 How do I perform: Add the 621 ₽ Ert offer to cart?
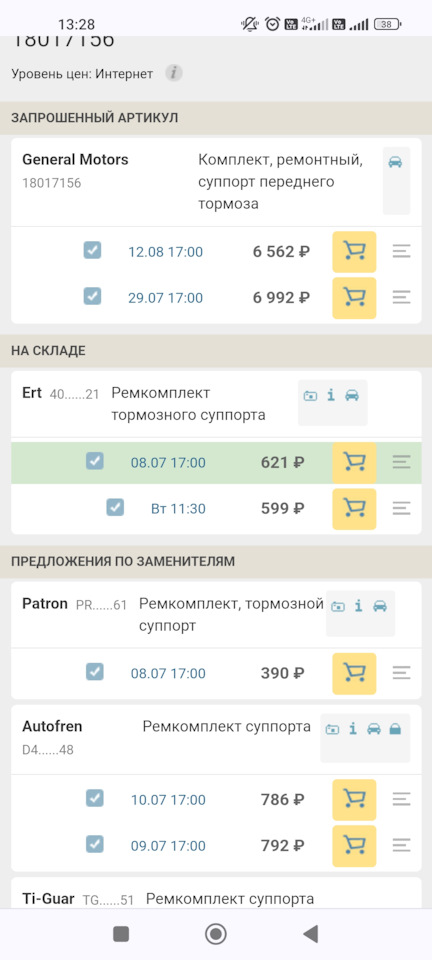(x=354, y=462)
